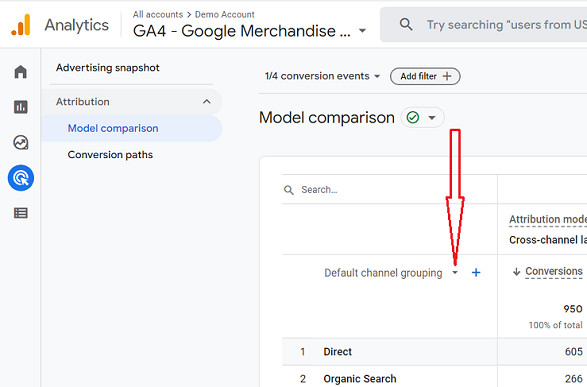Click the sort arrow beside Conversions

click(517, 272)
